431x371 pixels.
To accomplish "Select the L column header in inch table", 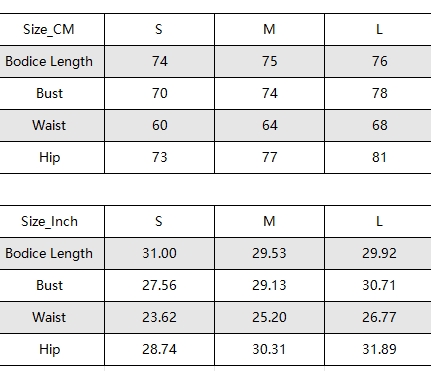I will click(379, 221).
